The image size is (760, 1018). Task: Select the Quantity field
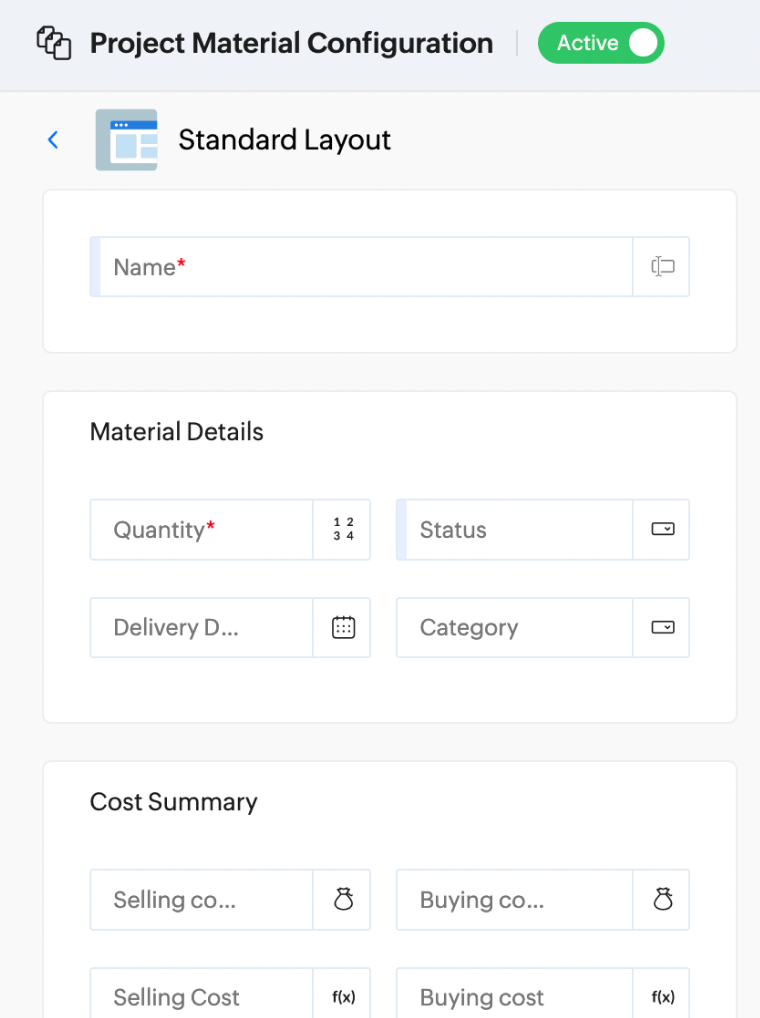200,529
